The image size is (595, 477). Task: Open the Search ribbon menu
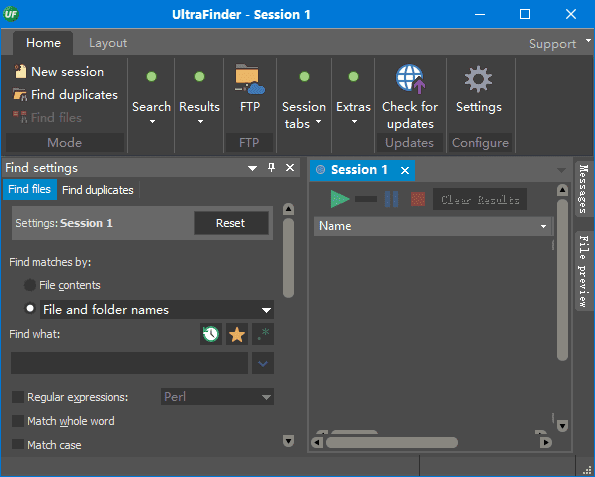pos(151,98)
